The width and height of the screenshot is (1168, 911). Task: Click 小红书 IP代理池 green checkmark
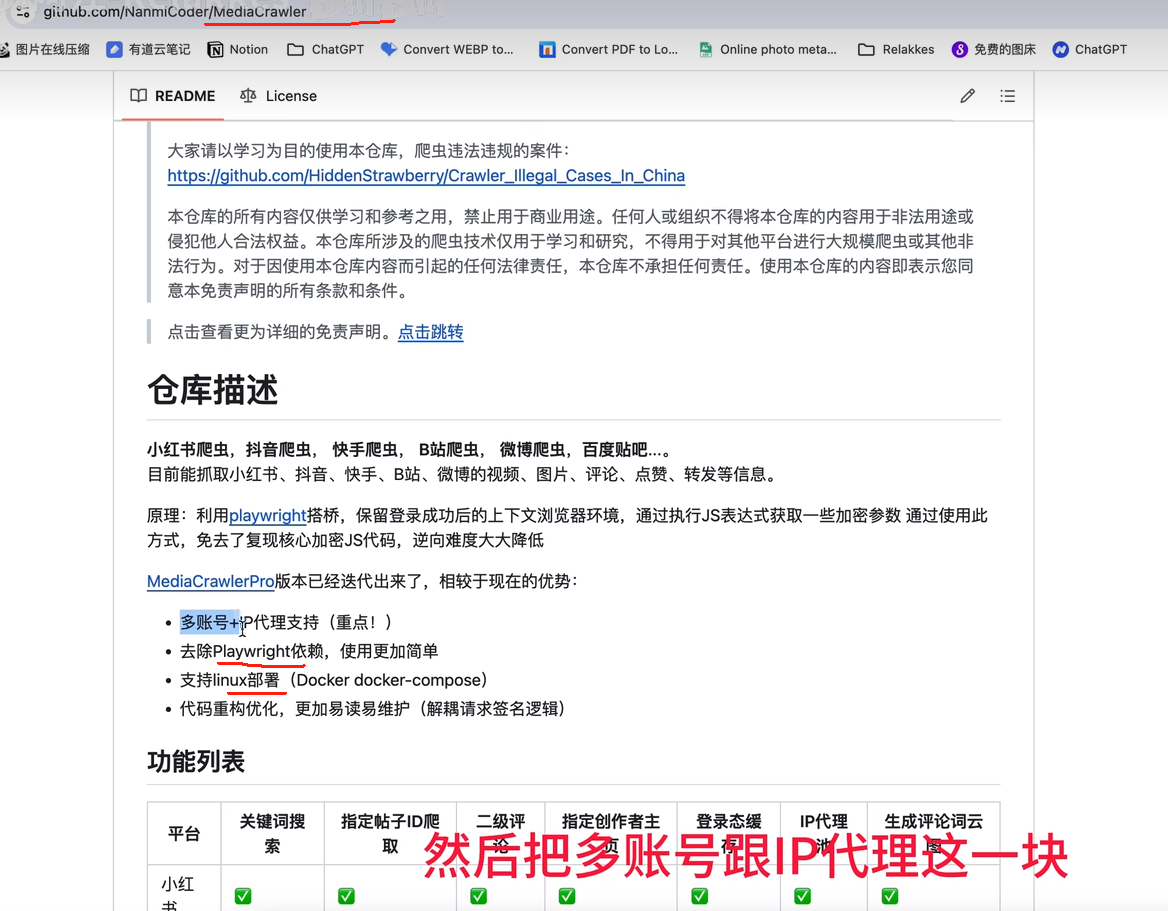click(x=802, y=895)
